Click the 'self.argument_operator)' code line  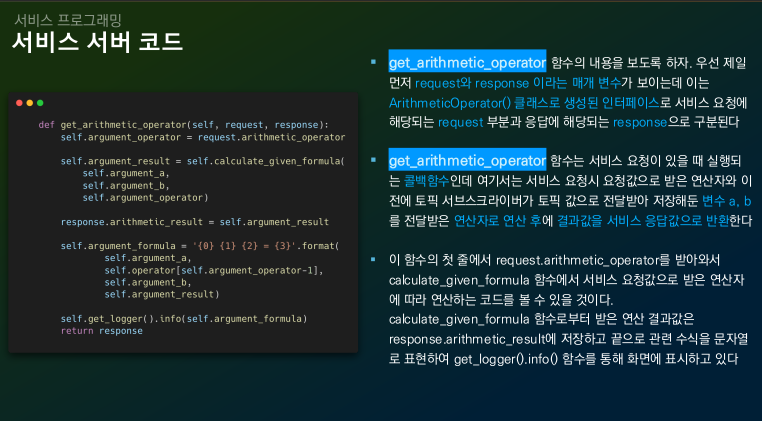pyautogui.click(x=145, y=197)
